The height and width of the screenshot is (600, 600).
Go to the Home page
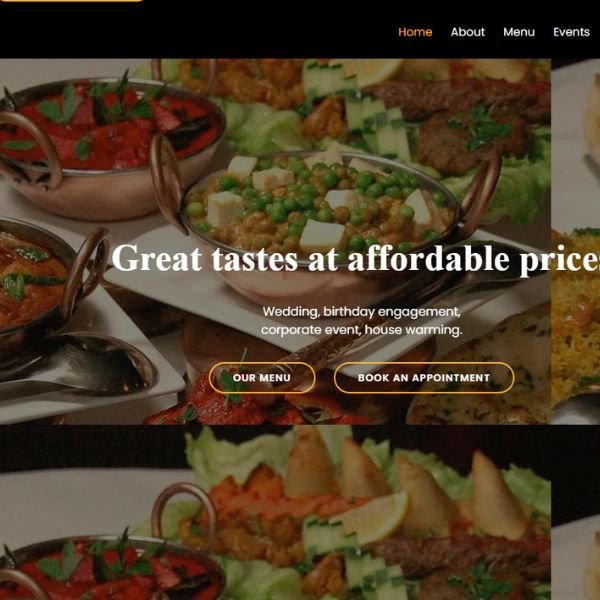click(415, 32)
